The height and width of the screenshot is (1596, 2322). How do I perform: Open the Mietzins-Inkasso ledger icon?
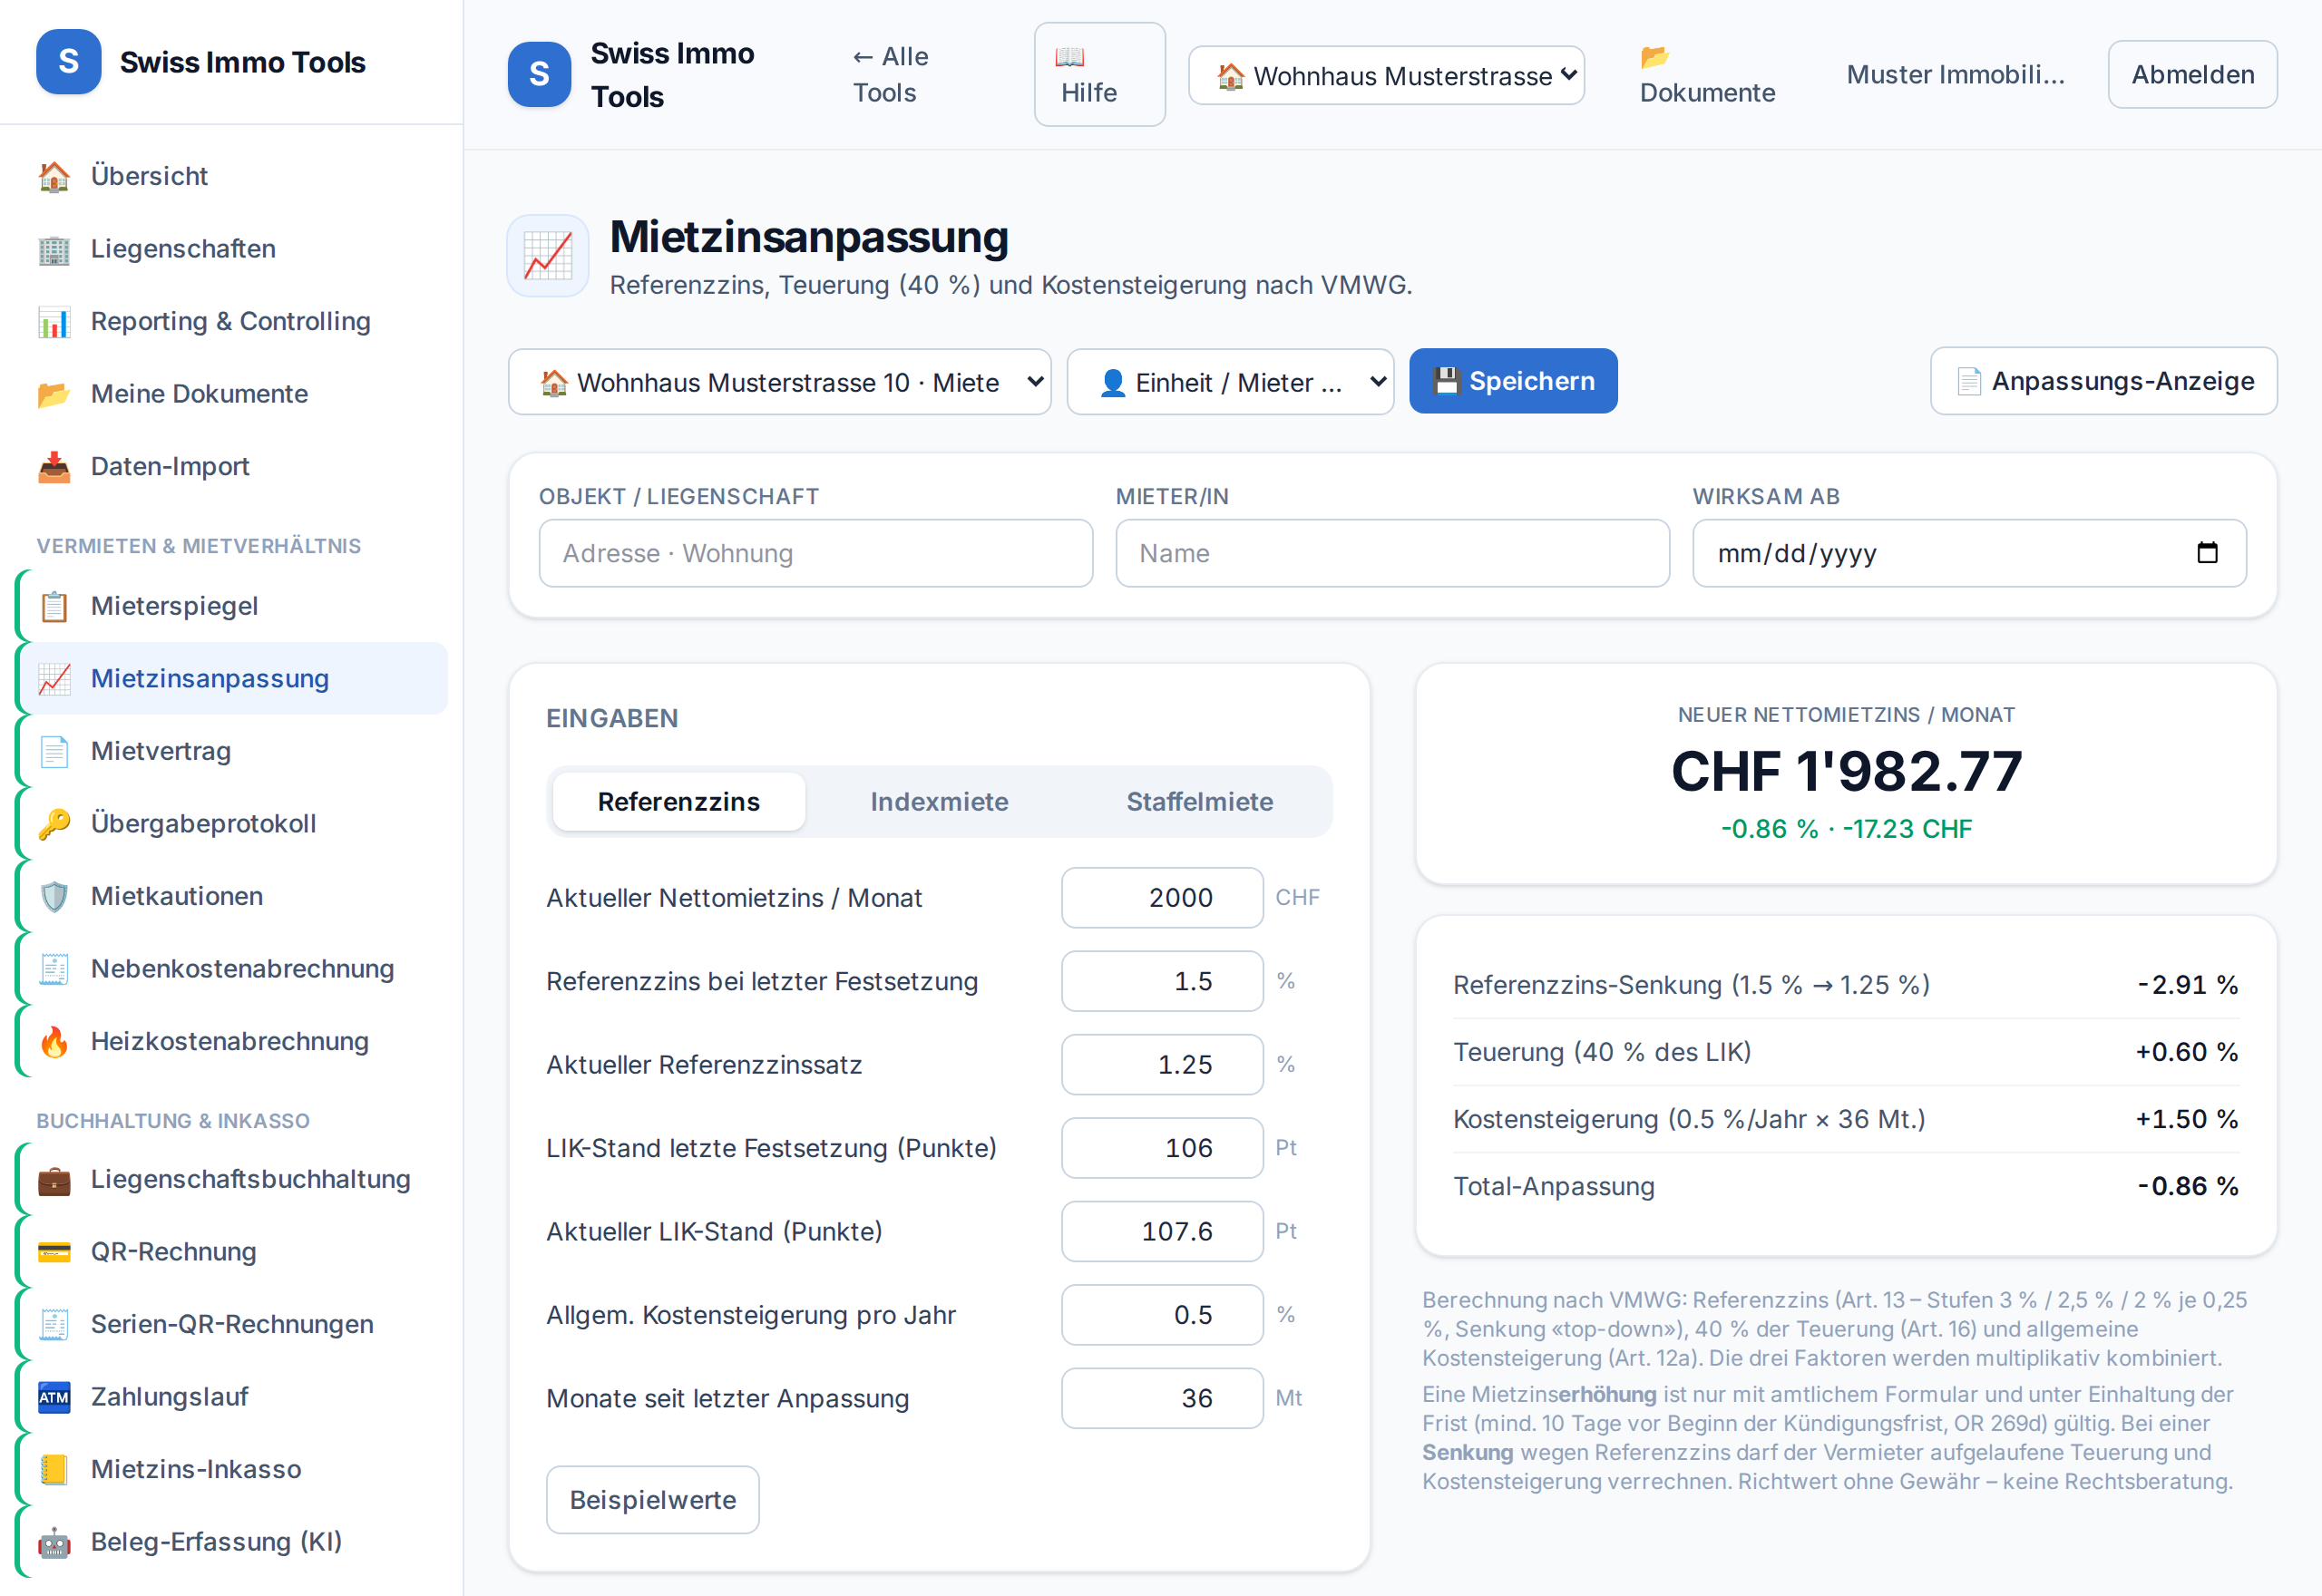coord(54,1469)
